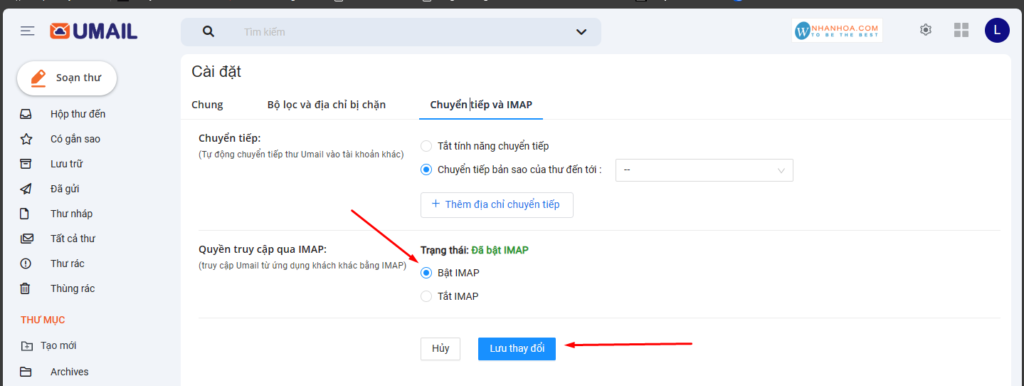
Task: Click the Hủy cancel button
Action: coord(440,348)
